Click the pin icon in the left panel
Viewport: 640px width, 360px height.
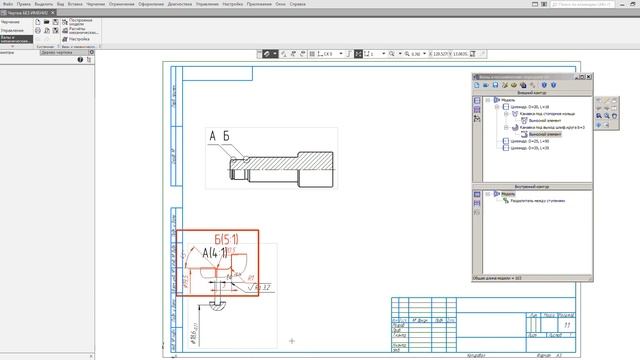(89, 60)
